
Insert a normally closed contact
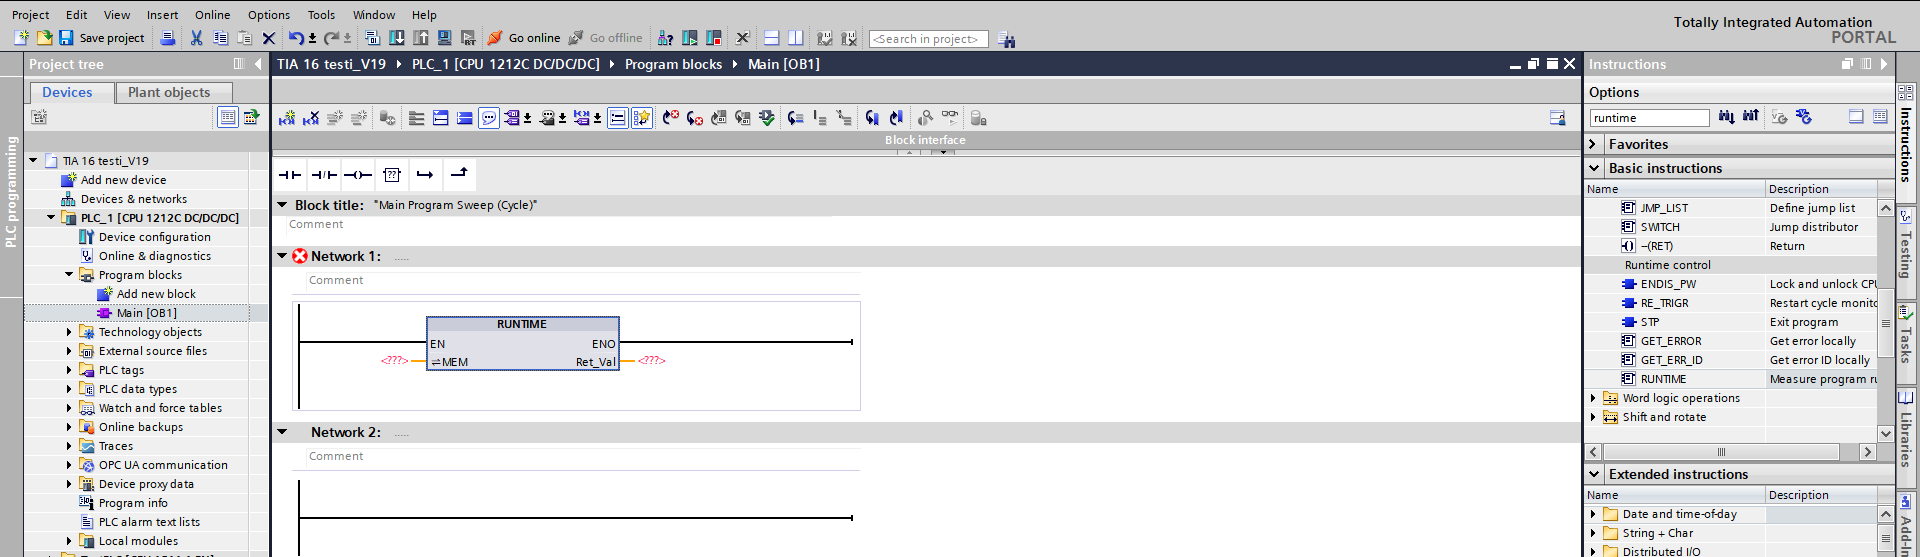point(324,175)
